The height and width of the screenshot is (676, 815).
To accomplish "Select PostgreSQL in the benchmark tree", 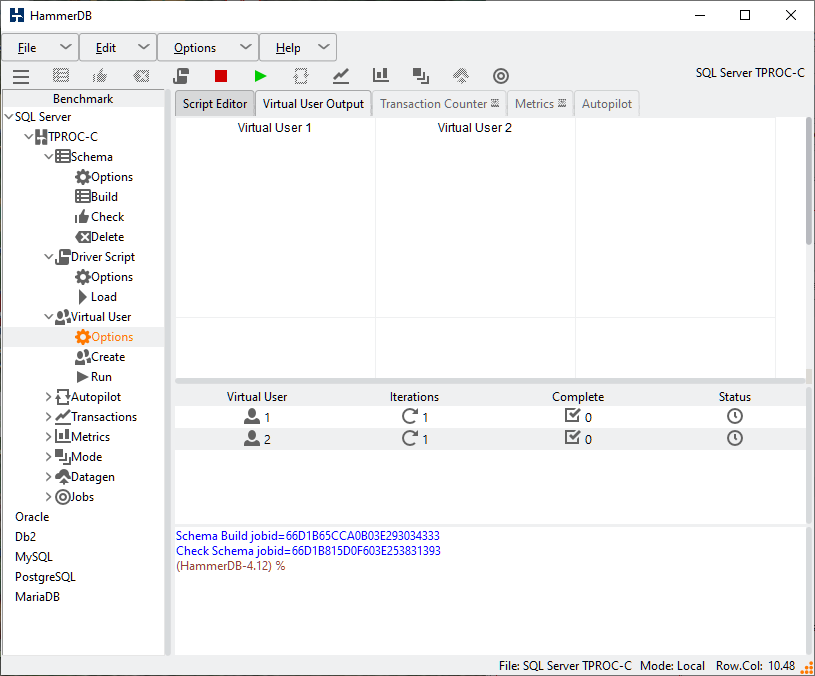I will point(45,577).
